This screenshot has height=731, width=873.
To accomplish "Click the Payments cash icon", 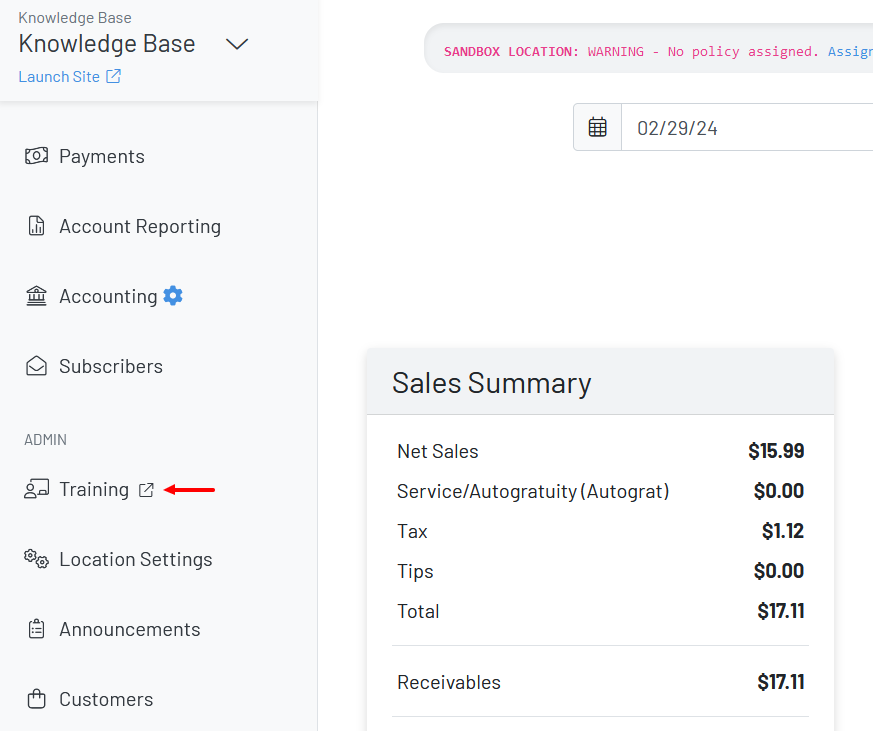I will (x=36, y=156).
